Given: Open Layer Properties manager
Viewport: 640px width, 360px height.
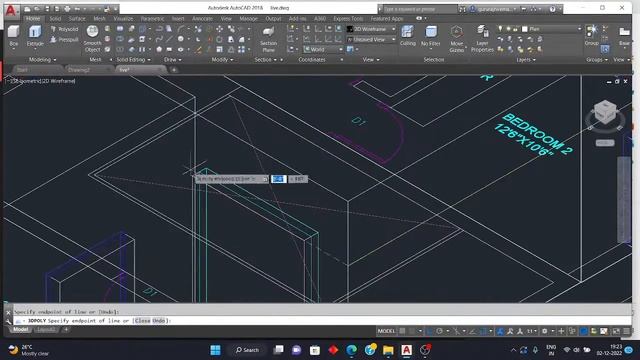Looking at the screenshot, I should (x=482, y=38).
